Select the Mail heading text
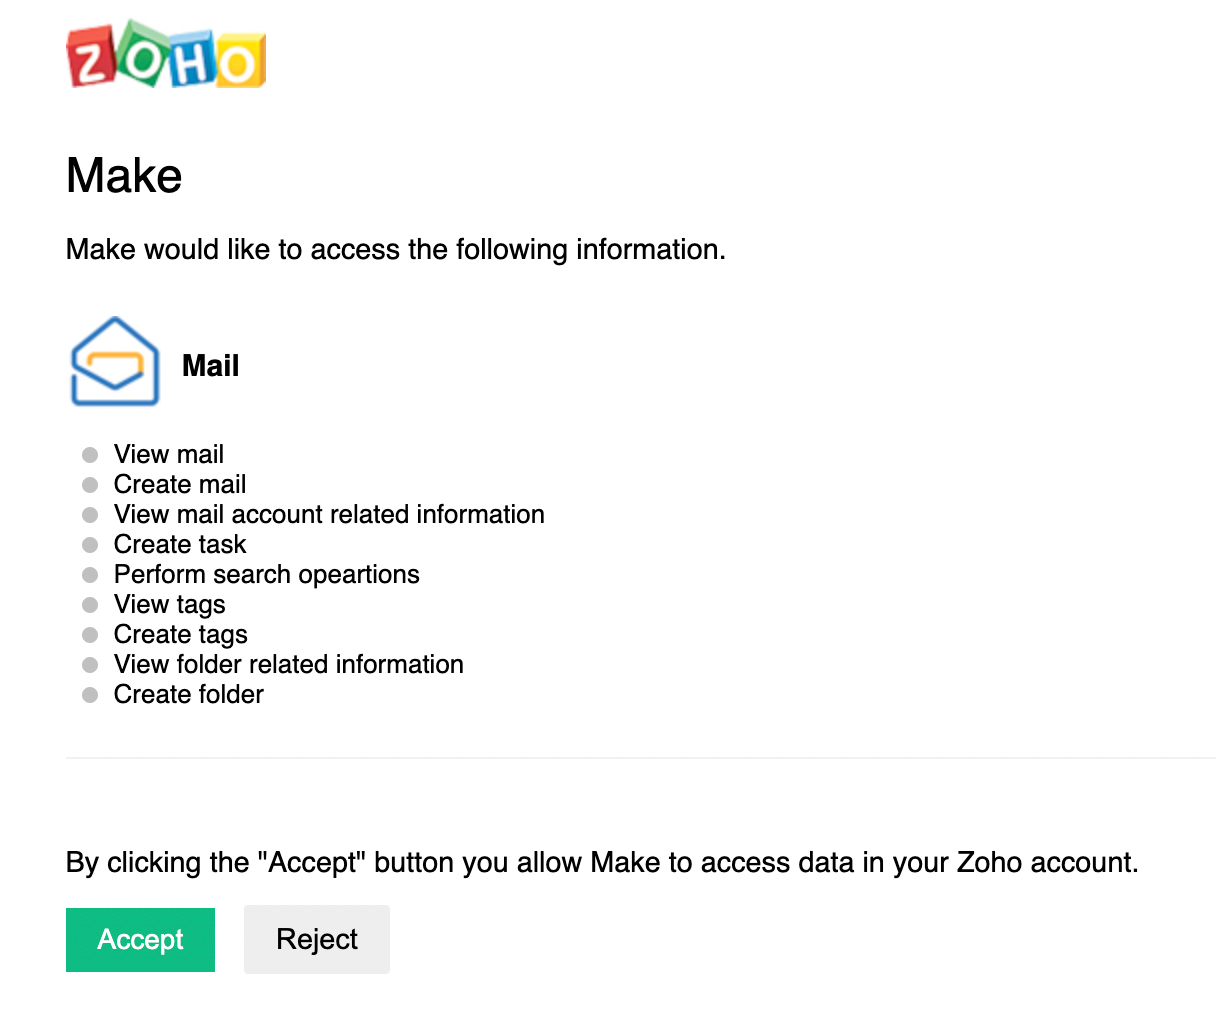Screen dimensions: 1216x1032 [x=211, y=366]
